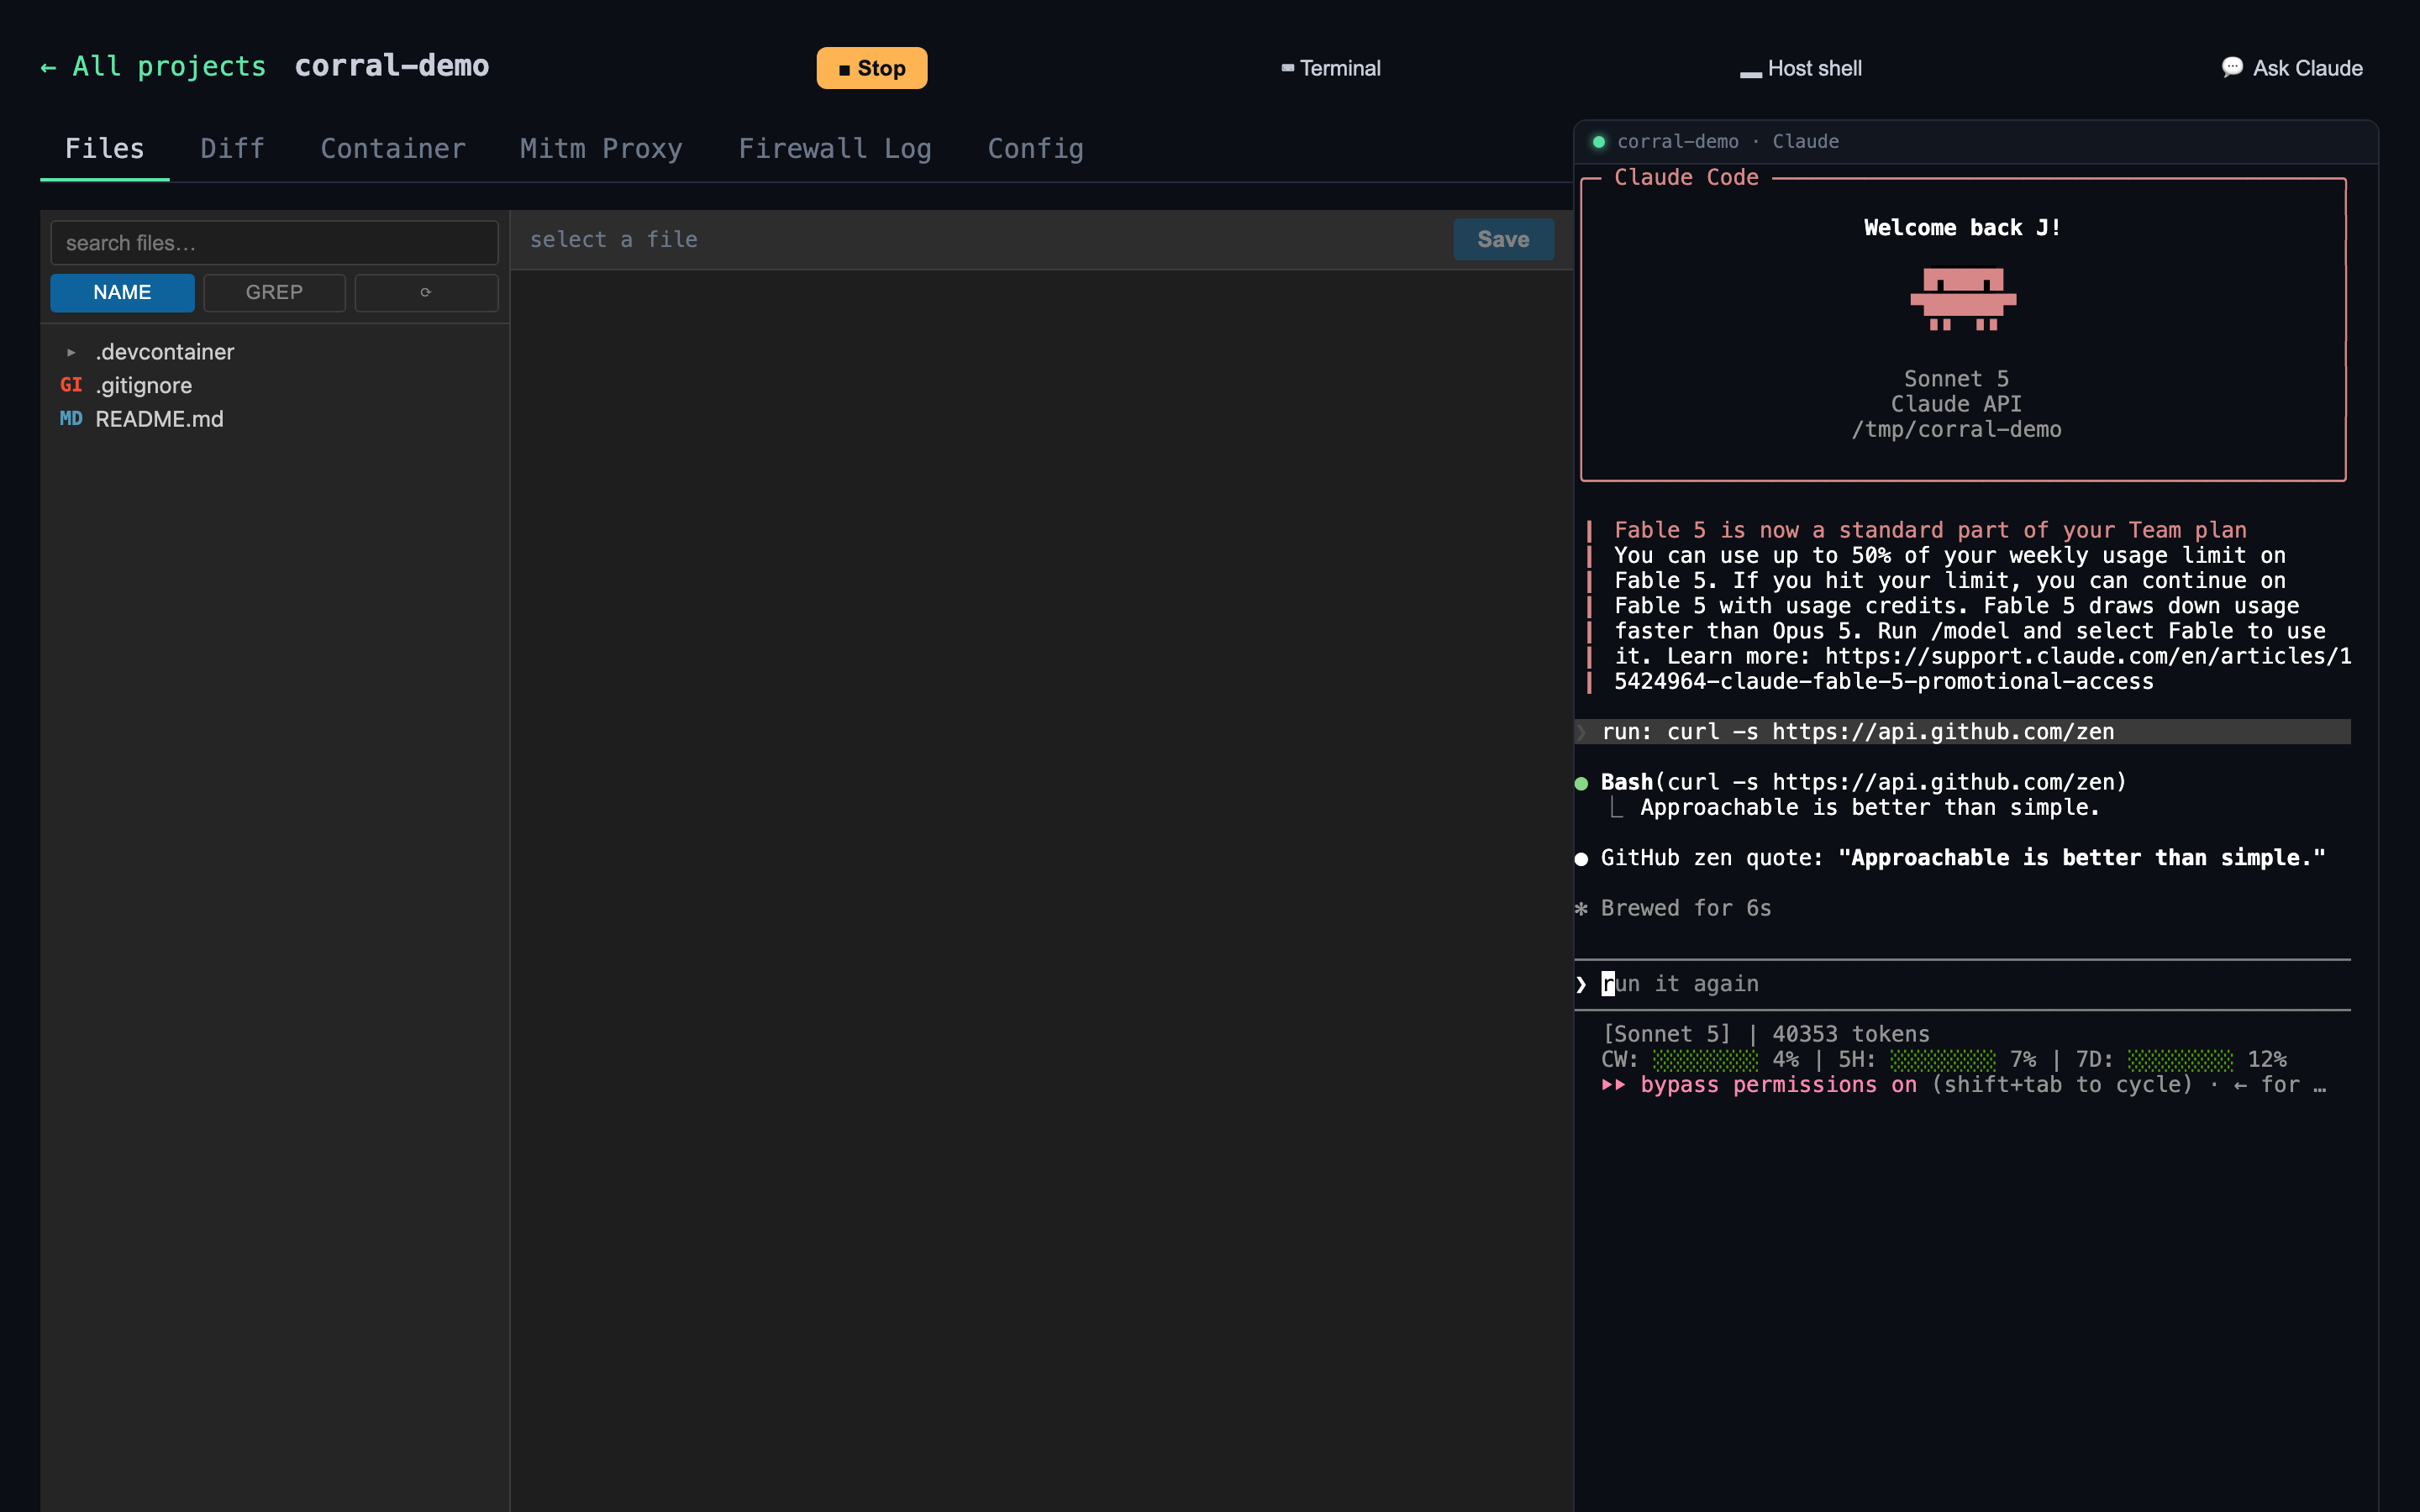Viewport: 2420px width, 1512px height.
Task: Select GREP search mode
Action: tap(274, 292)
